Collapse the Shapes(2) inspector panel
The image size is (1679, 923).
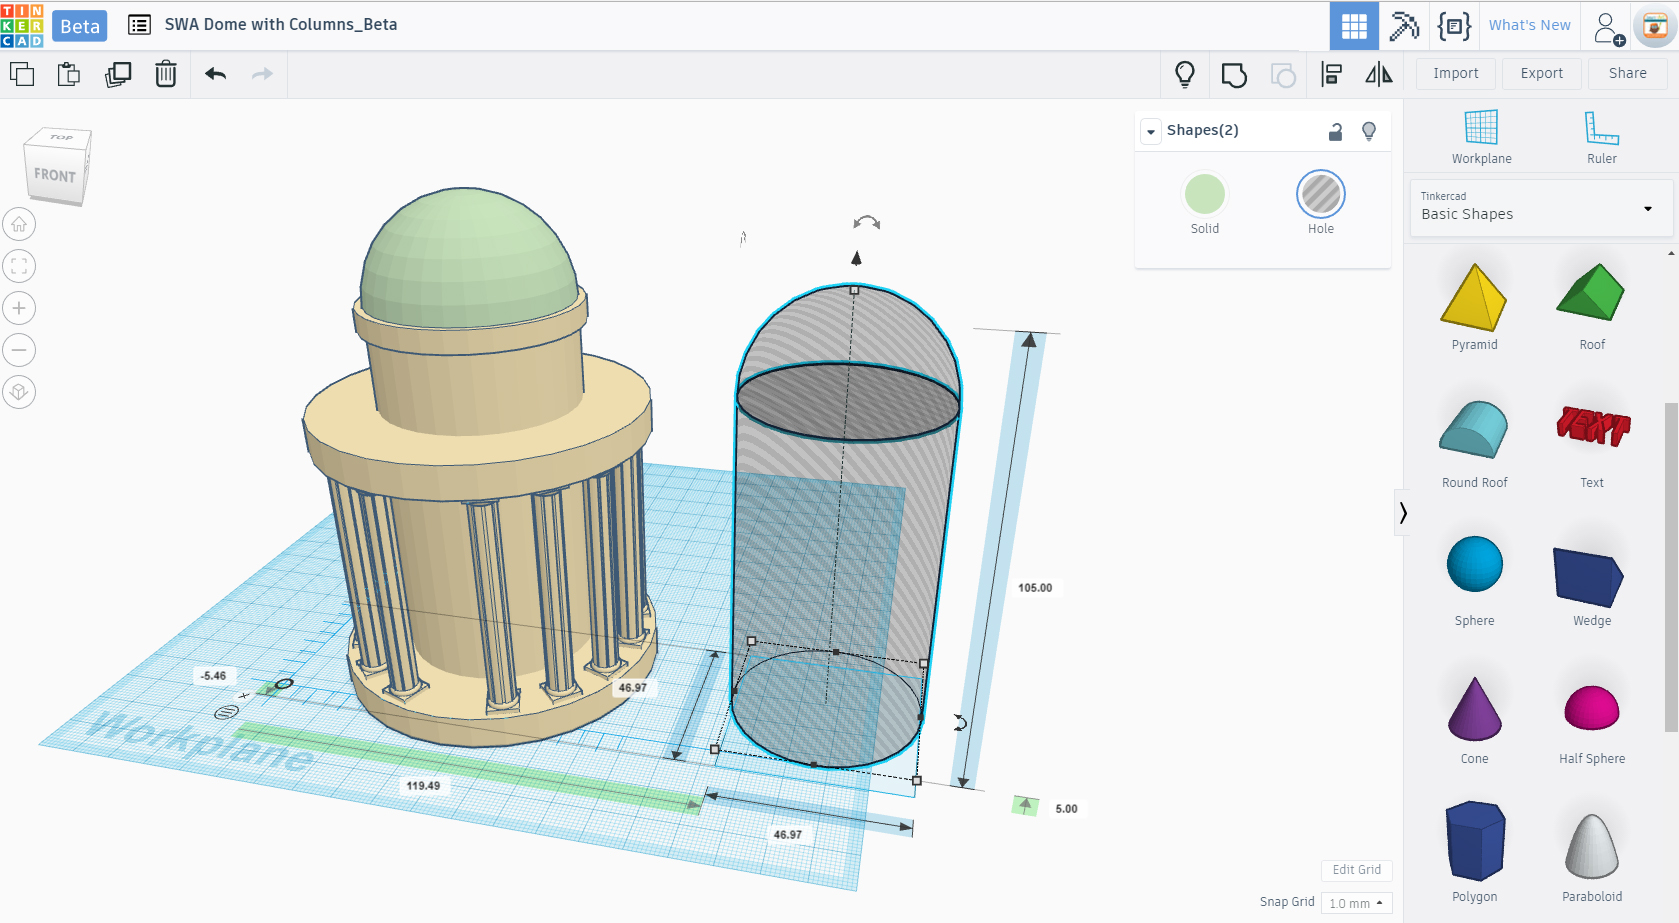point(1151,131)
